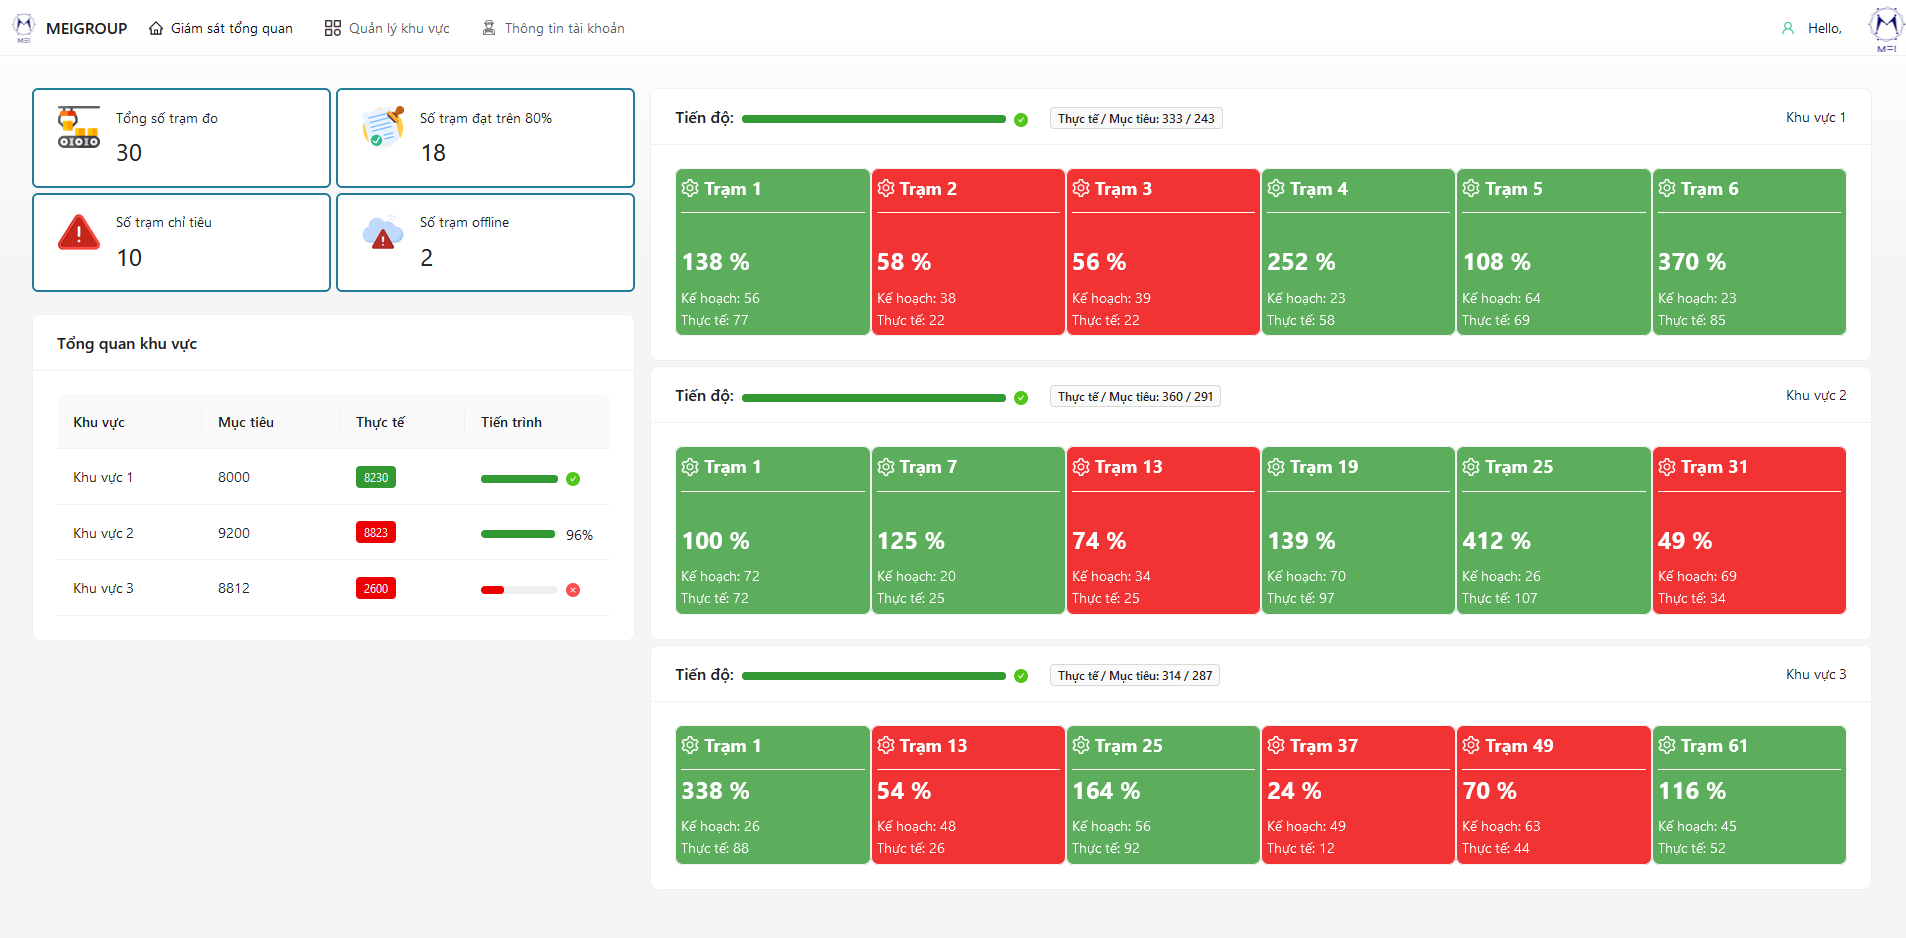The height and width of the screenshot is (938, 1906).
Task: Click the MEIGROUP brand name
Action: (87, 28)
